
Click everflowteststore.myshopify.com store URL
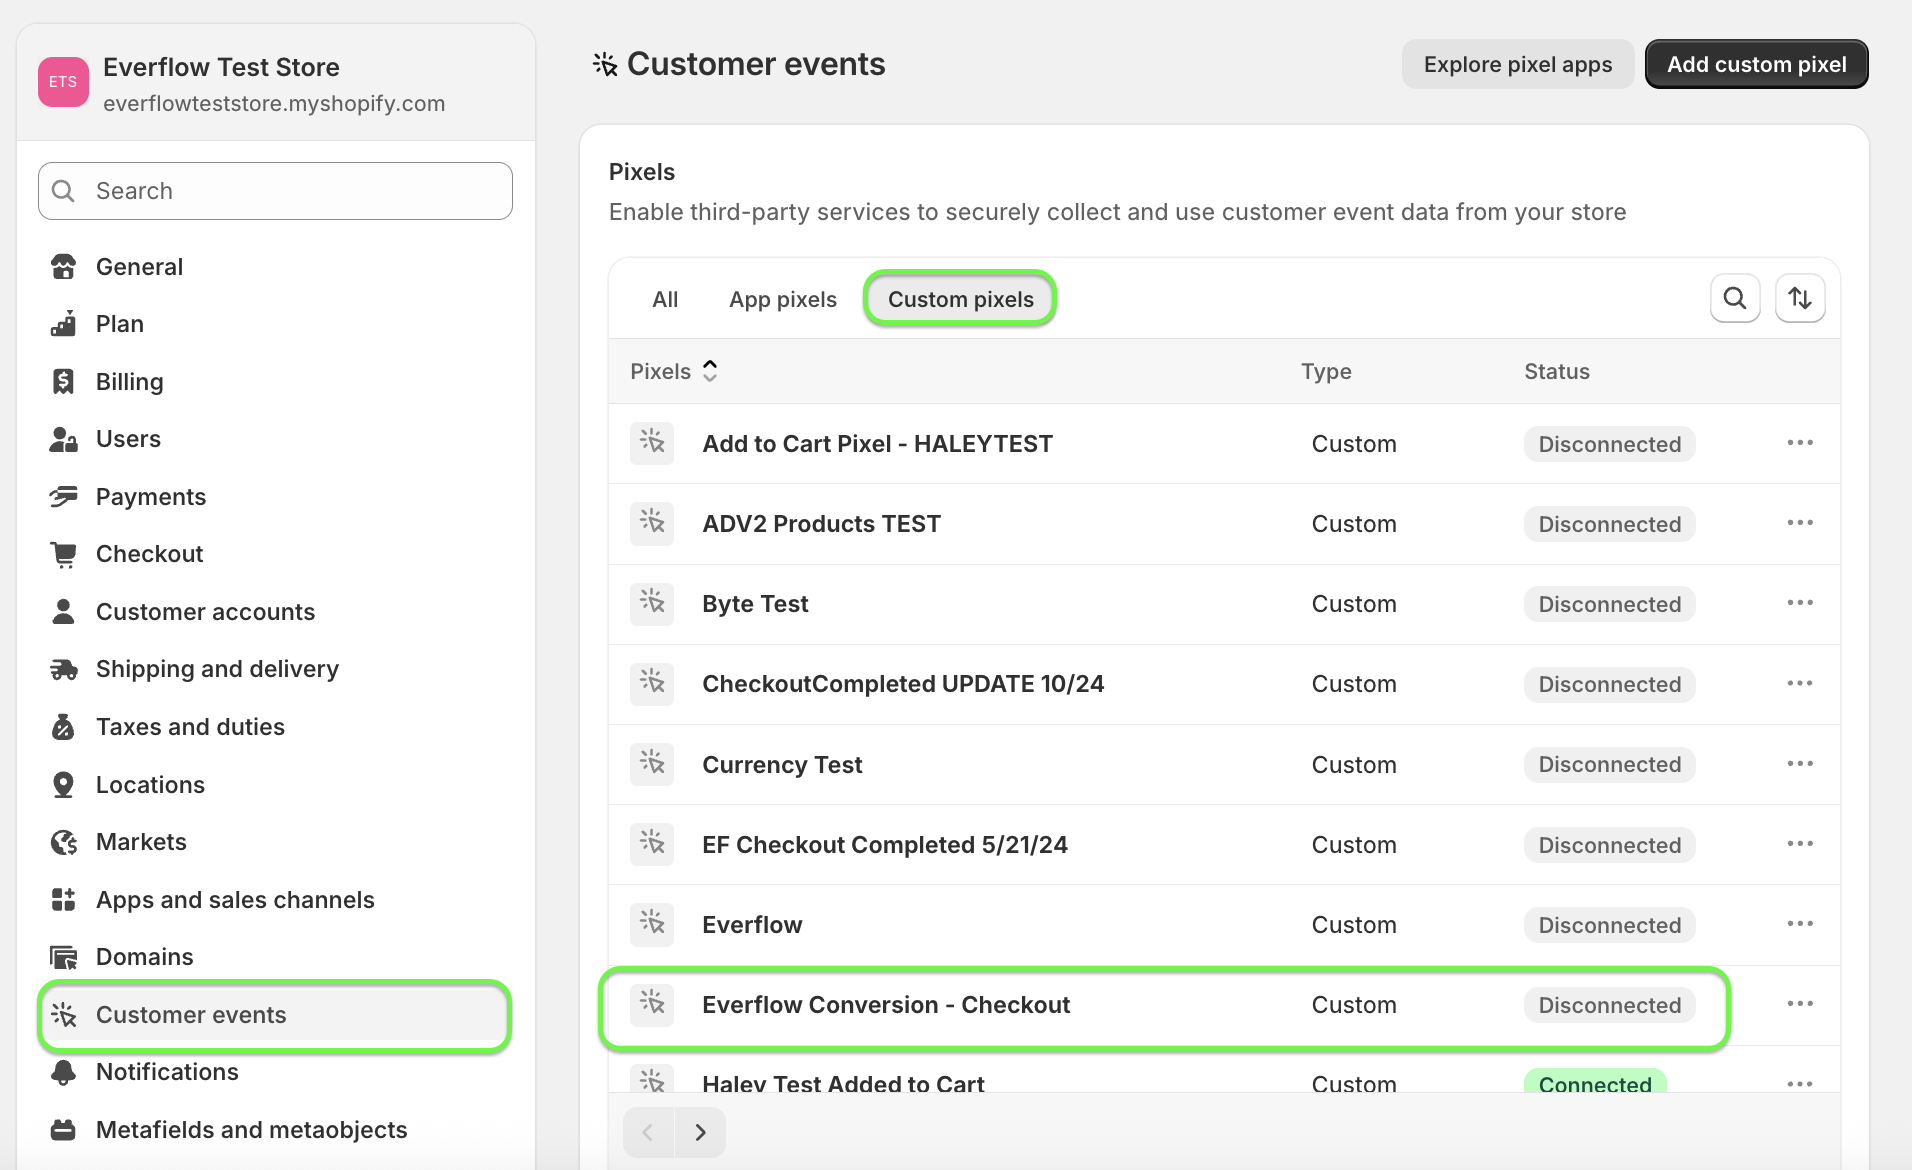click(274, 104)
